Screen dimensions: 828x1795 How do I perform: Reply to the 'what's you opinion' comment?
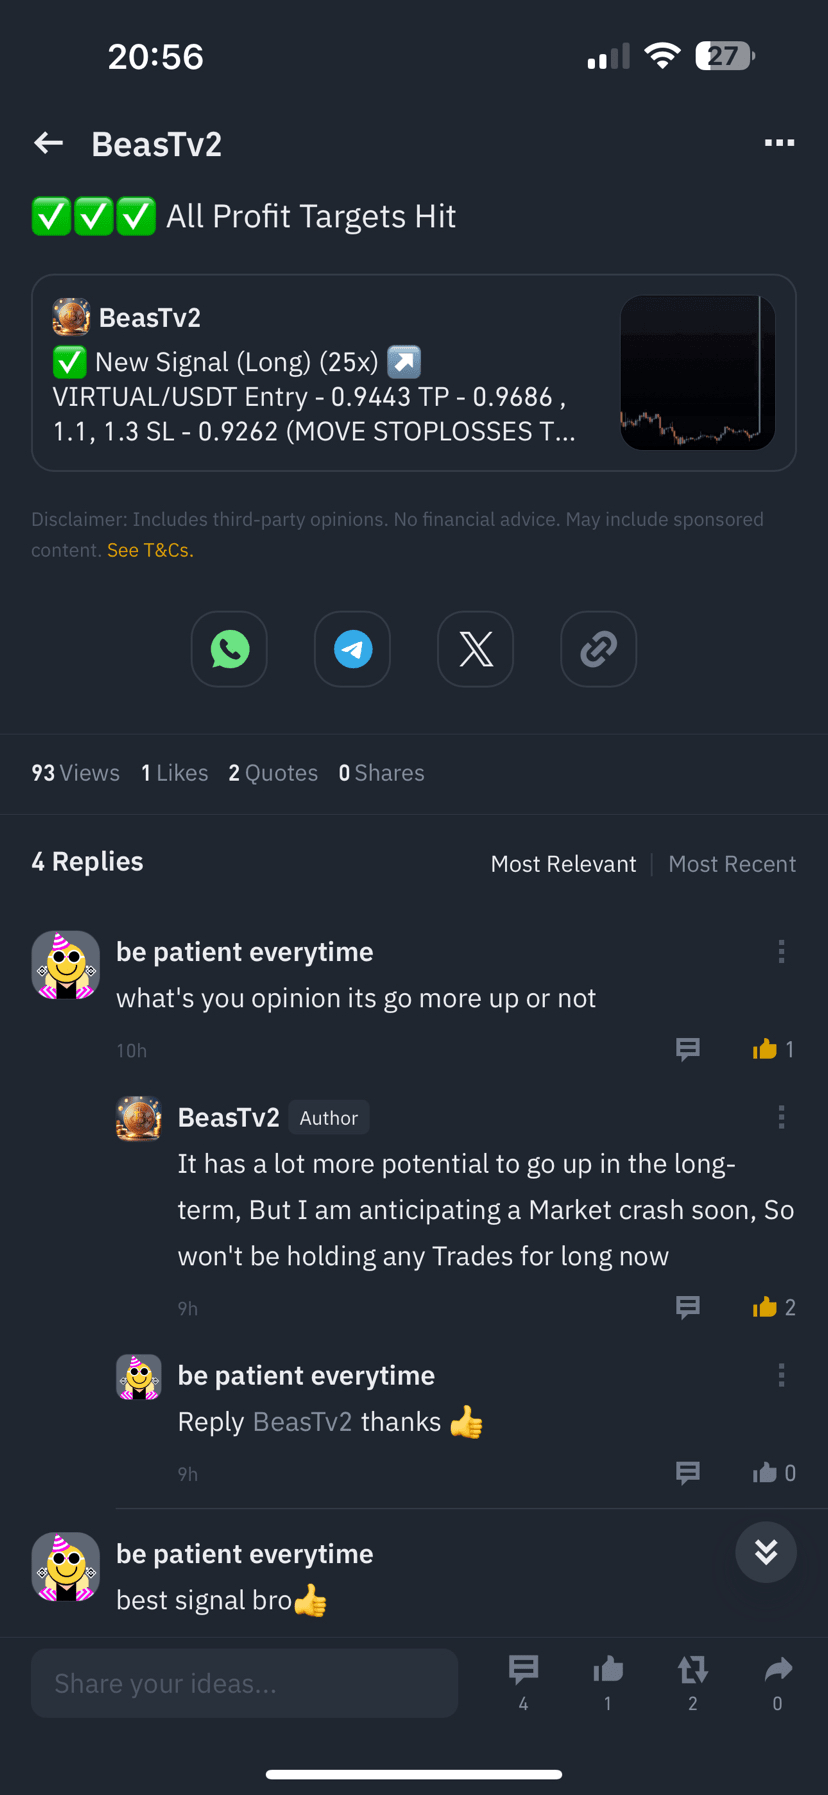point(687,1049)
